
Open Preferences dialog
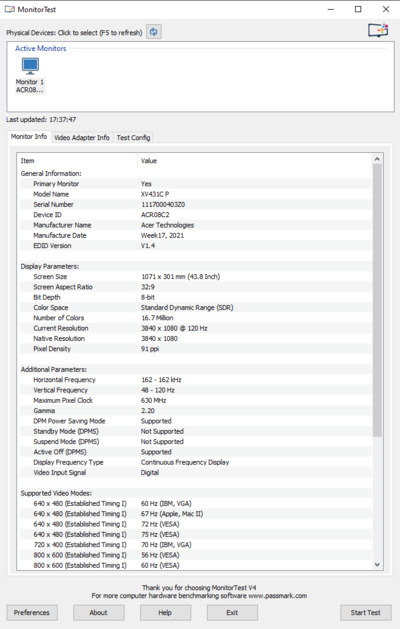pyautogui.click(x=32, y=613)
